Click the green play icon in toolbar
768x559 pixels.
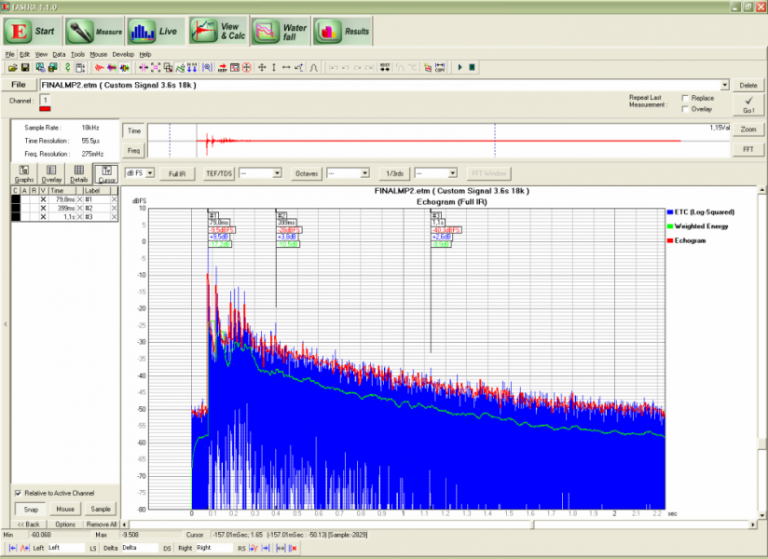[459, 67]
